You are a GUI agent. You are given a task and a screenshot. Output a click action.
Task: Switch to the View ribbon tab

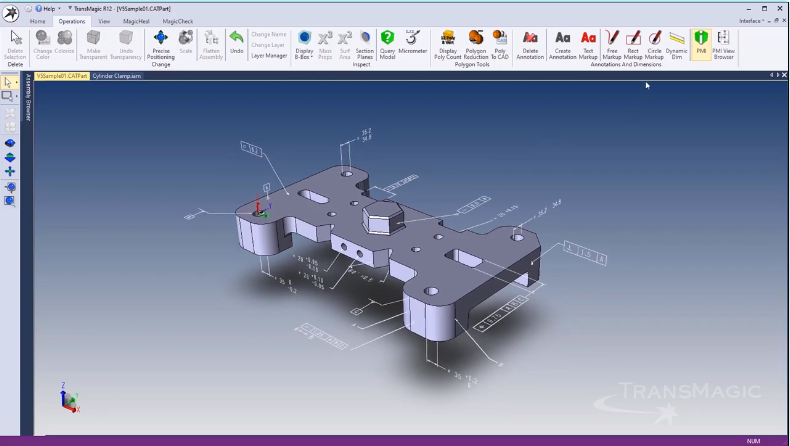[x=104, y=21]
